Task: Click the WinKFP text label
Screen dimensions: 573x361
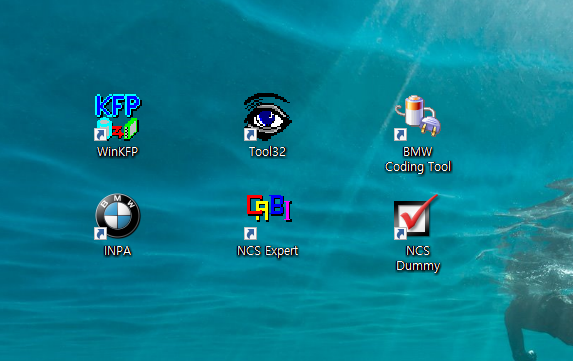Action: [117, 152]
